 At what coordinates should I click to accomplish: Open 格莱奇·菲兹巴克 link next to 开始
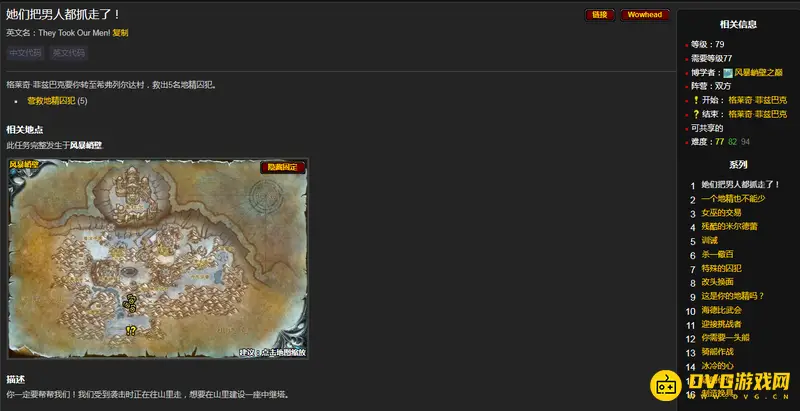(758, 100)
